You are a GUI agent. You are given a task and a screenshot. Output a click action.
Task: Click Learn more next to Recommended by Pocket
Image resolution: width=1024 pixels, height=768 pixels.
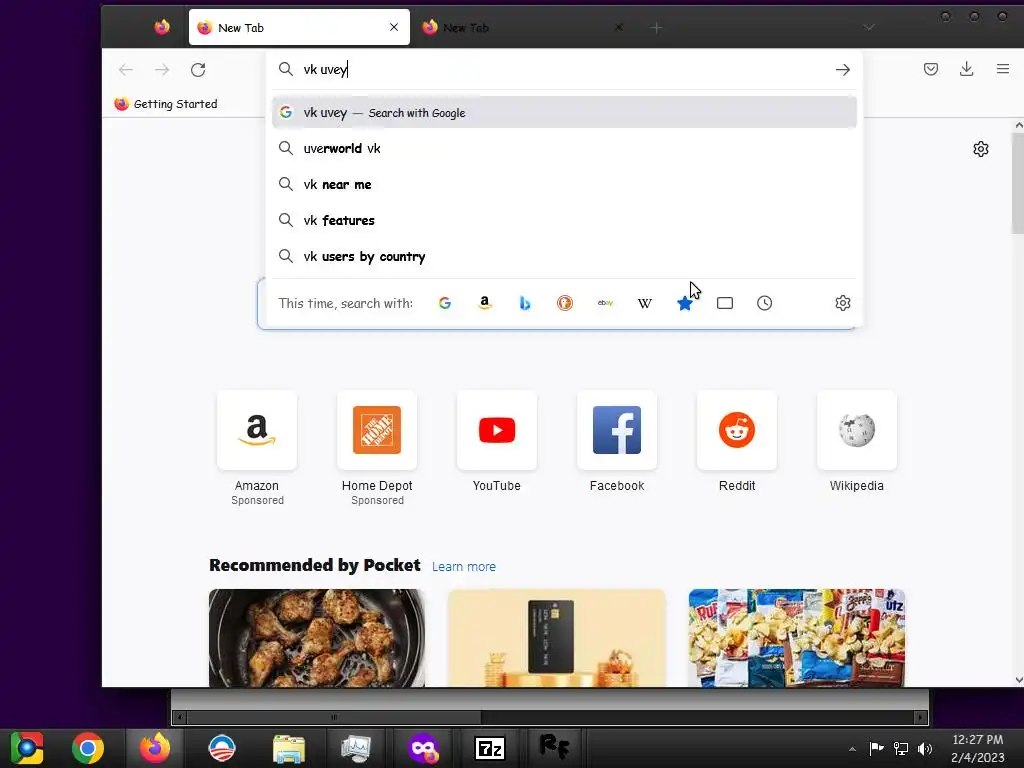(x=464, y=566)
